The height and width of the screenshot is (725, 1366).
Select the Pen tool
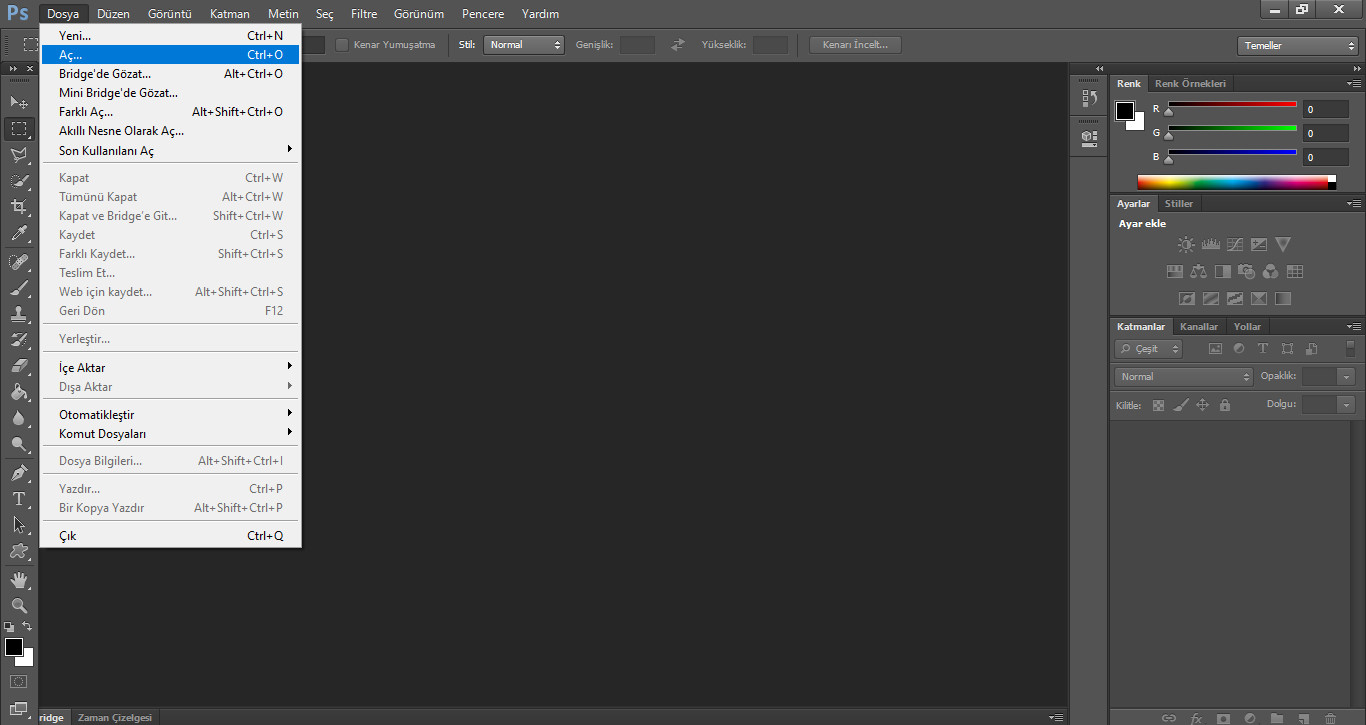pos(19,472)
